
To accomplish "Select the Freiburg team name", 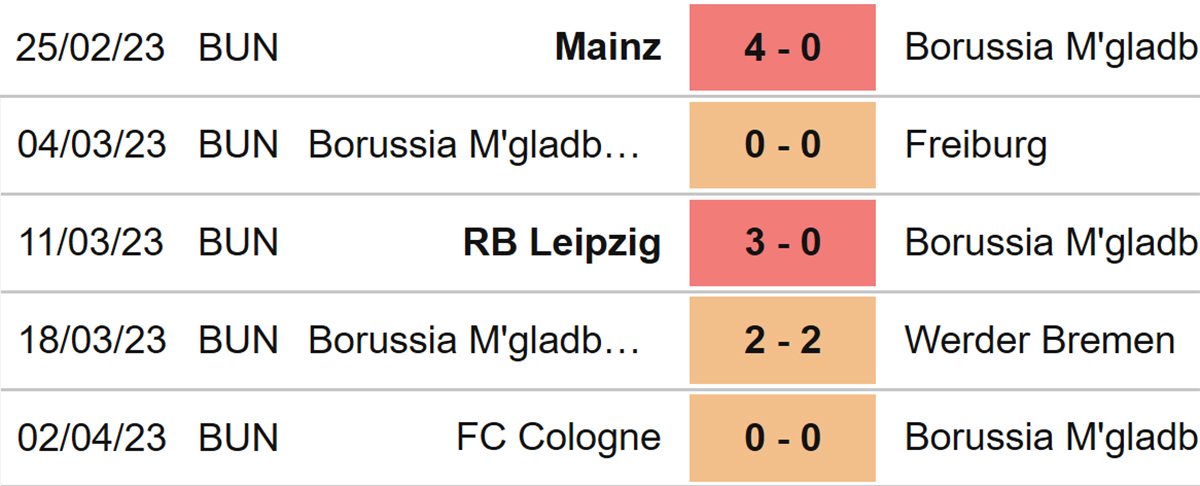I will coord(976,146).
